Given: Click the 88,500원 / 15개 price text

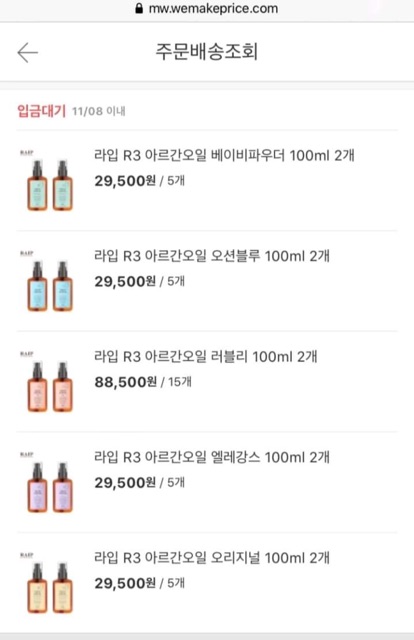Looking at the screenshot, I should pyautogui.click(x=143, y=382).
